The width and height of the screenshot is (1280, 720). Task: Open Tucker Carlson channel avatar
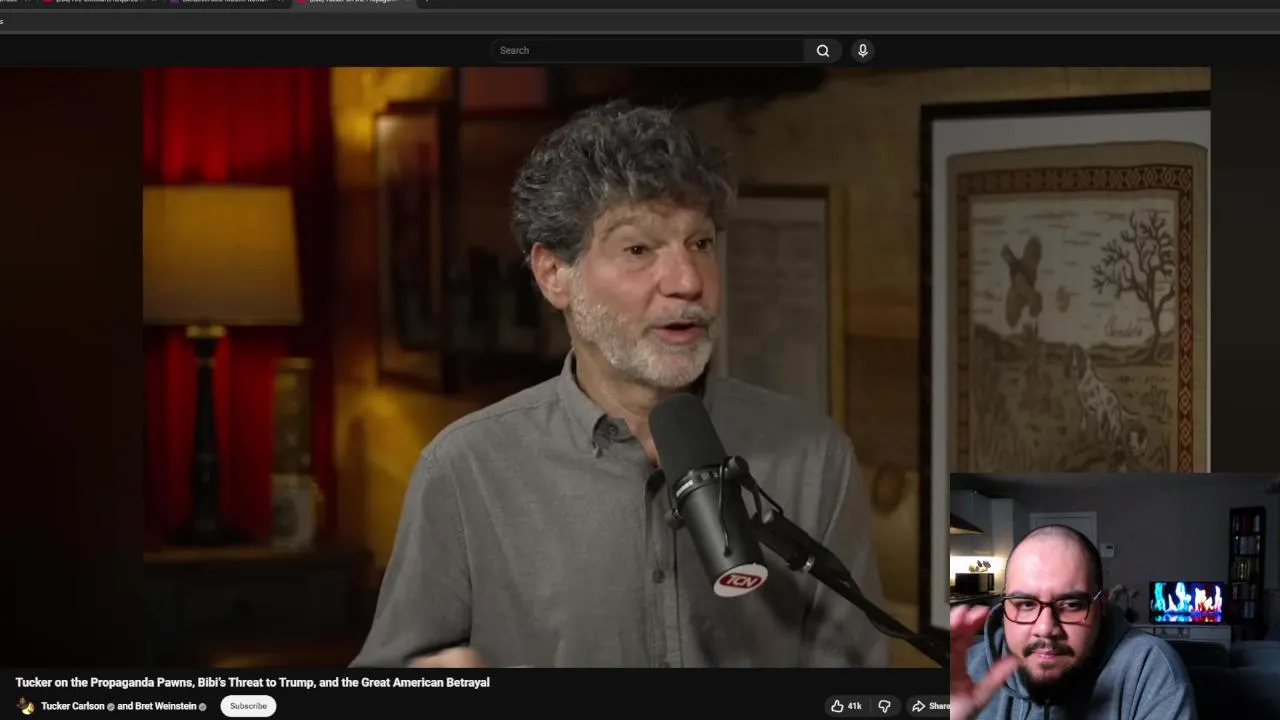pos(25,706)
